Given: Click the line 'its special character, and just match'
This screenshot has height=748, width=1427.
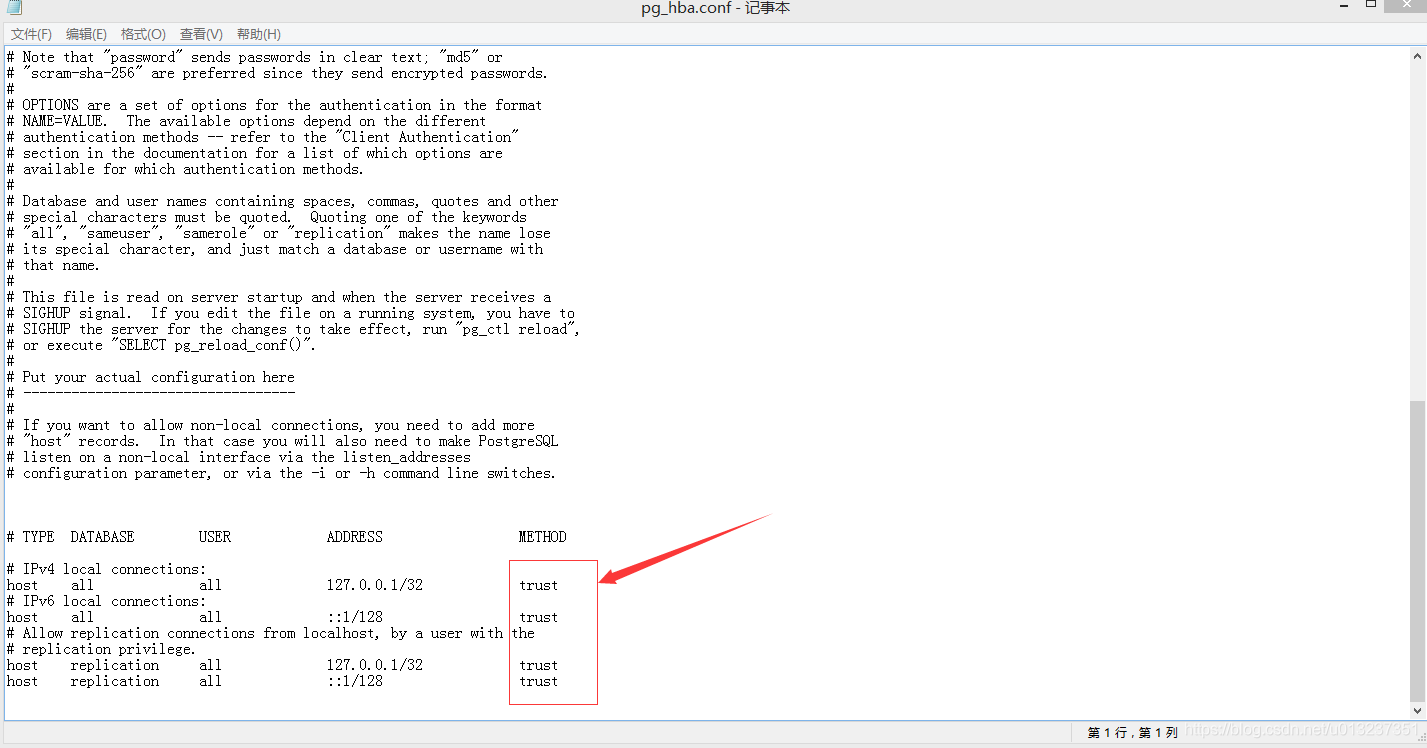Looking at the screenshot, I should 274,249.
